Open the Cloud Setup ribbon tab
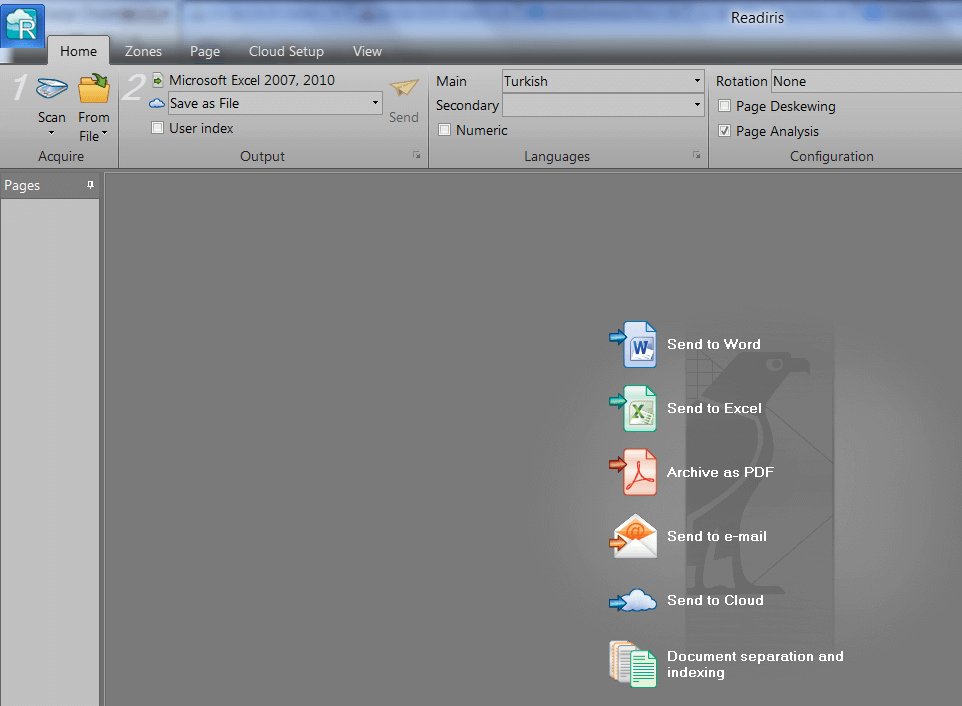Screen dimensions: 962x706 (286, 51)
